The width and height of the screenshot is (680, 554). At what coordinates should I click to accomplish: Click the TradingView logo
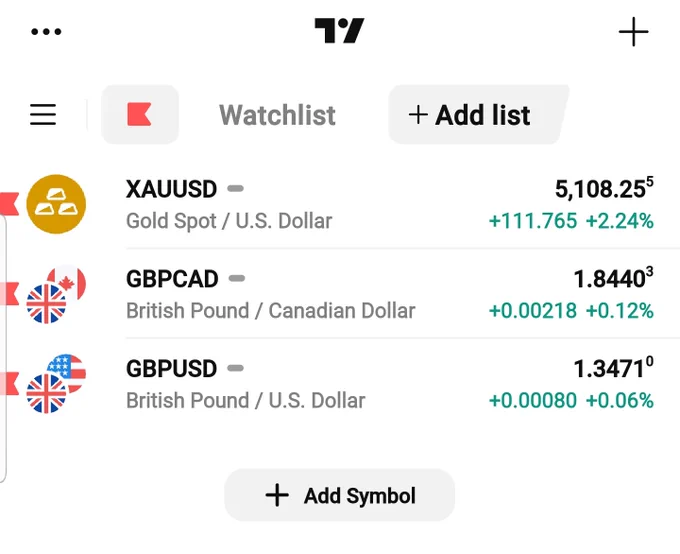pos(339,30)
